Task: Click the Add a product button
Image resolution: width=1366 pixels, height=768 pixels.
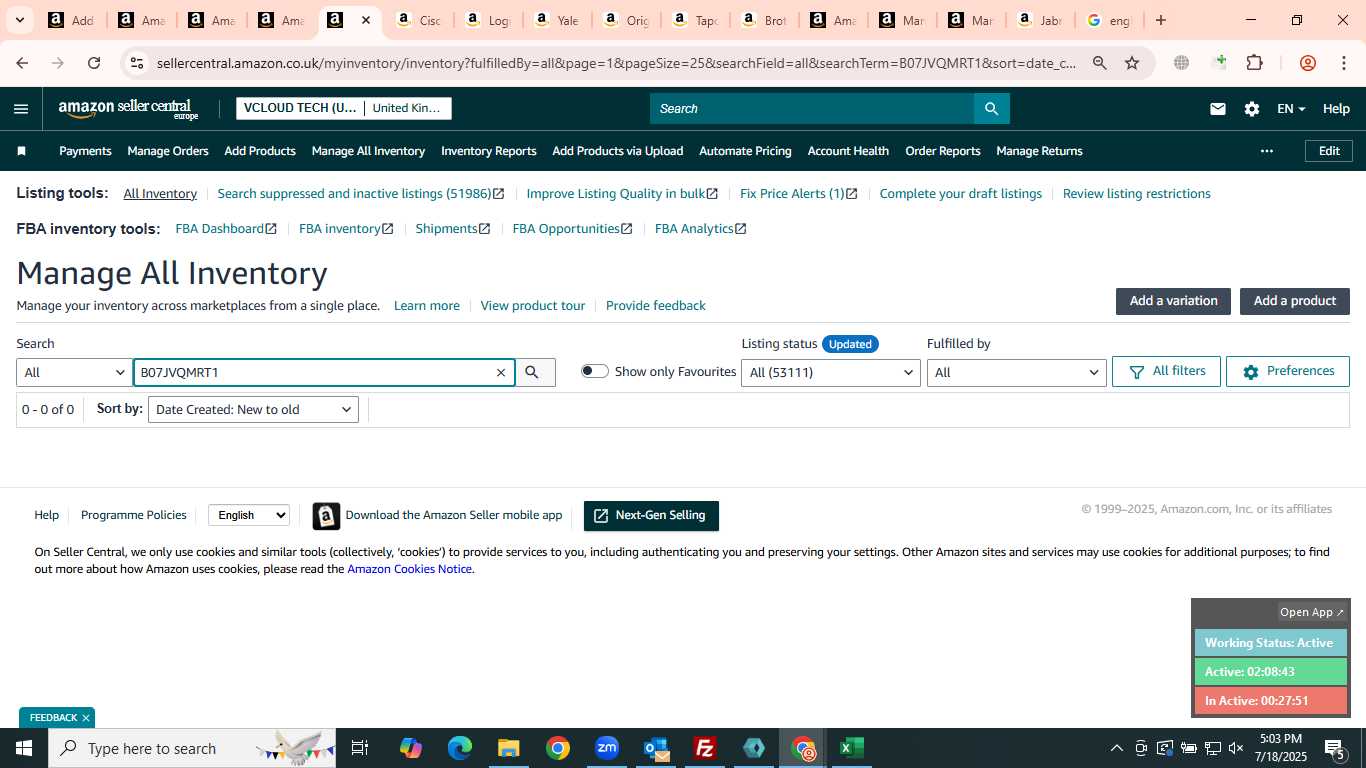Action: [x=1295, y=301]
